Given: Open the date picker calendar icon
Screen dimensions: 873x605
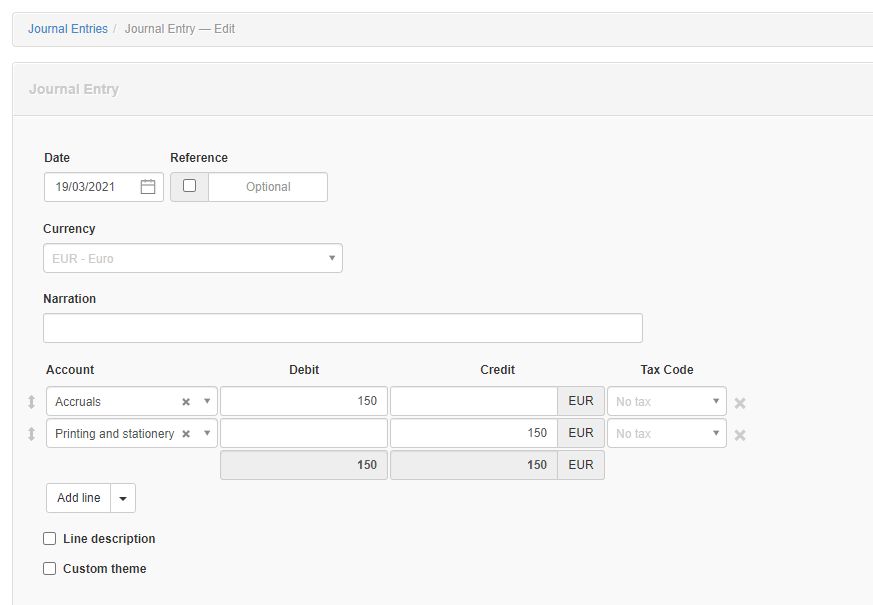Looking at the screenshot, I should coord(148,186).
